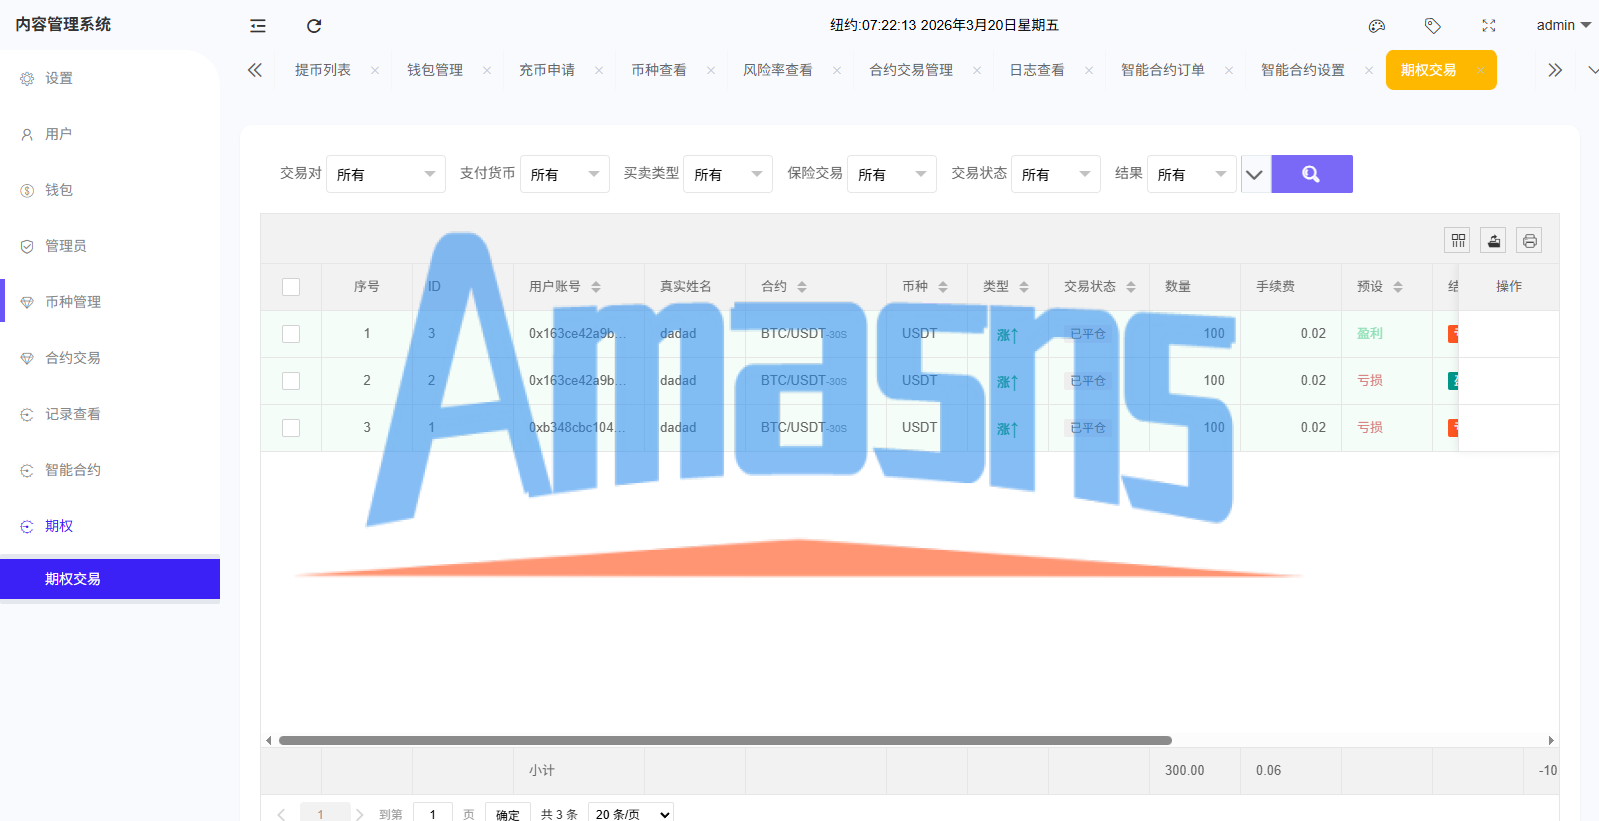This screenshot has height=821, width=1599.
Task: Open 币种管理 in the sidebar
Action: point(110,302)
